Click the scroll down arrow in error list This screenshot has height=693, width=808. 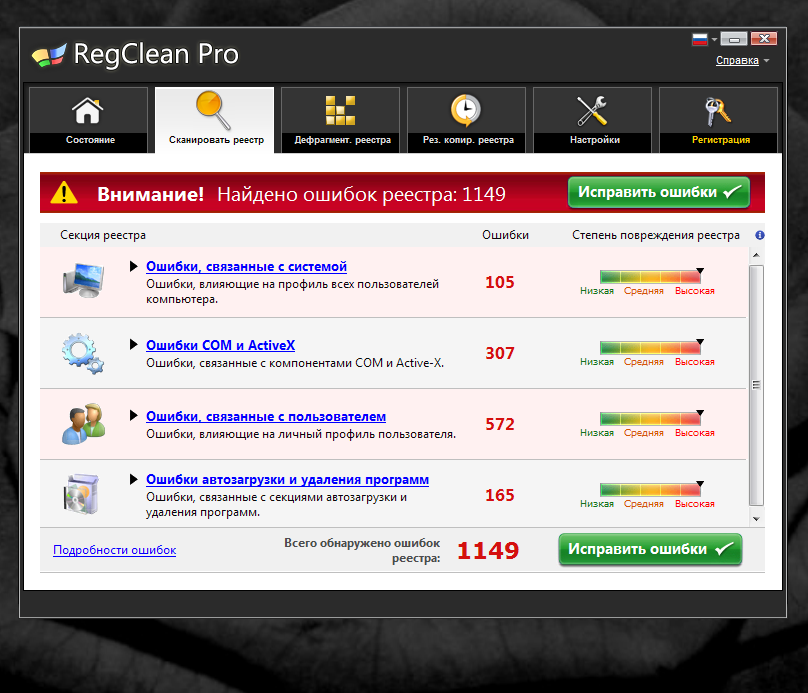[756, 519]
